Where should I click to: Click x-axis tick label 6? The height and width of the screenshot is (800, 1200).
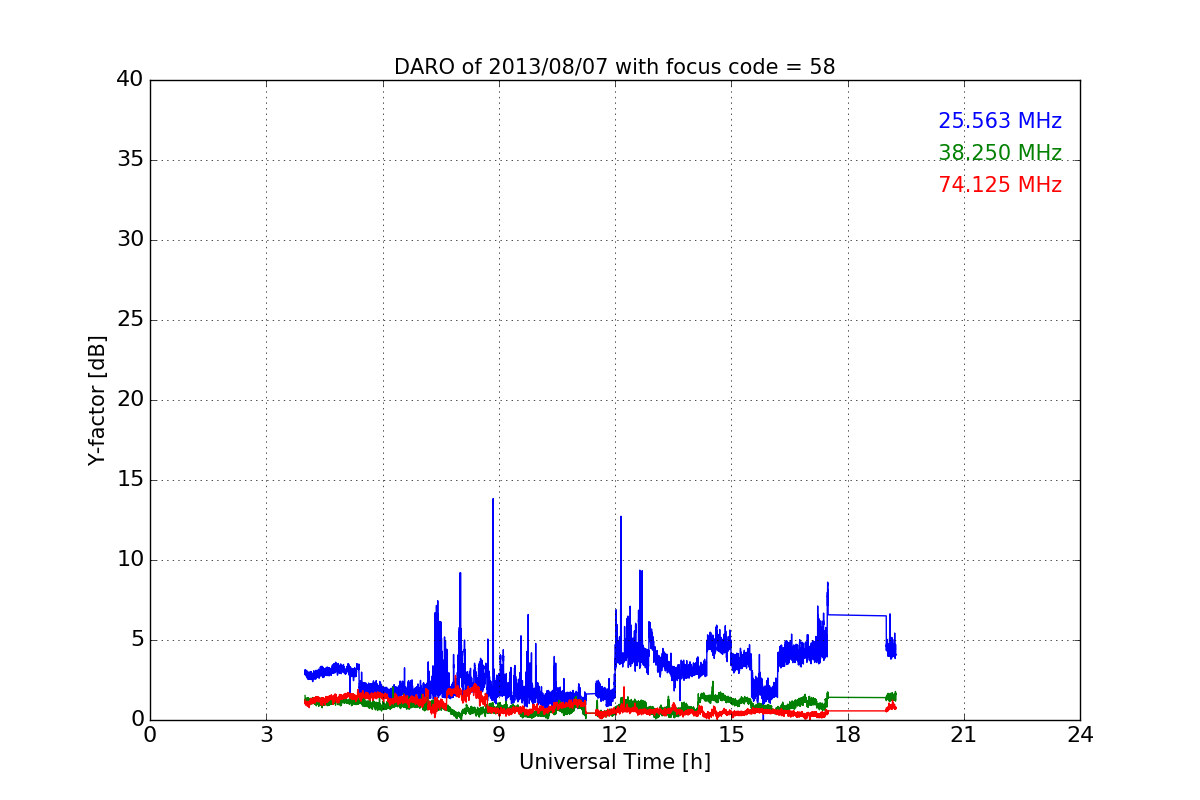coord(382,735)
